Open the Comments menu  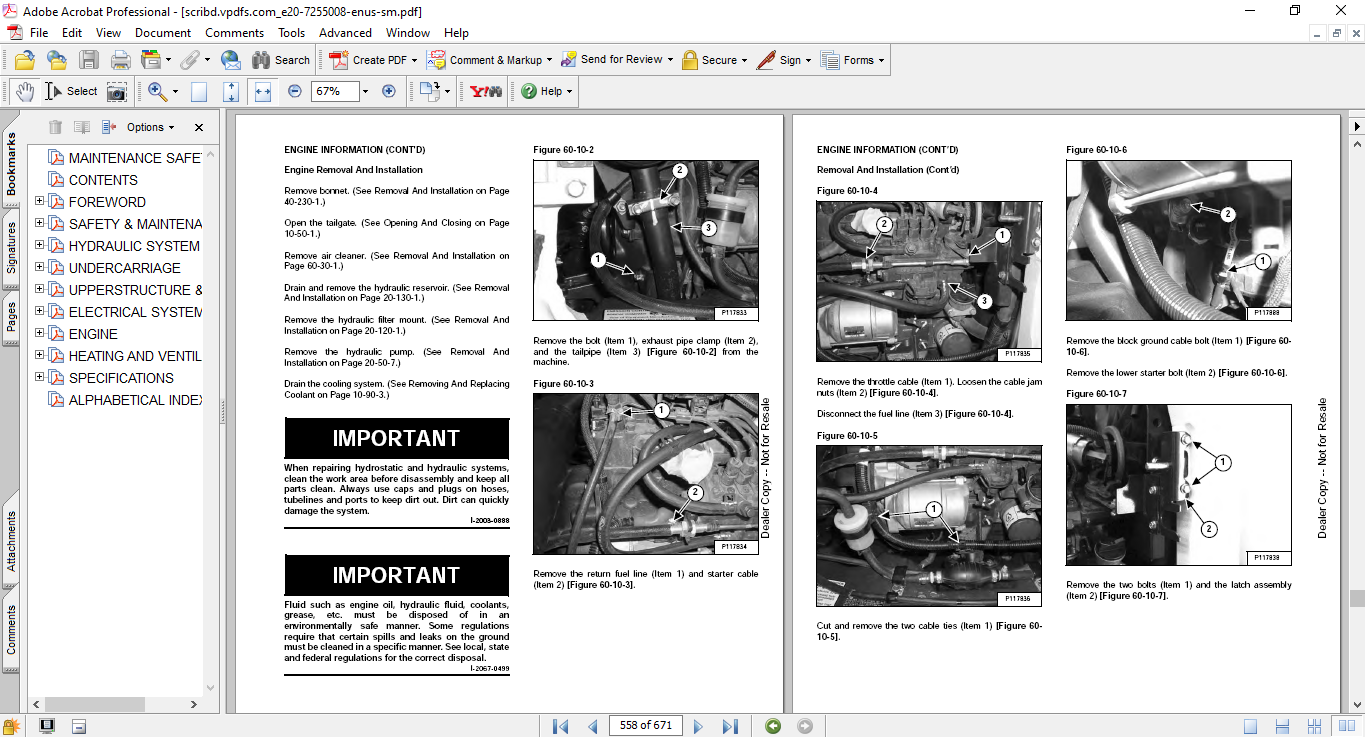(x=235, y=33)
